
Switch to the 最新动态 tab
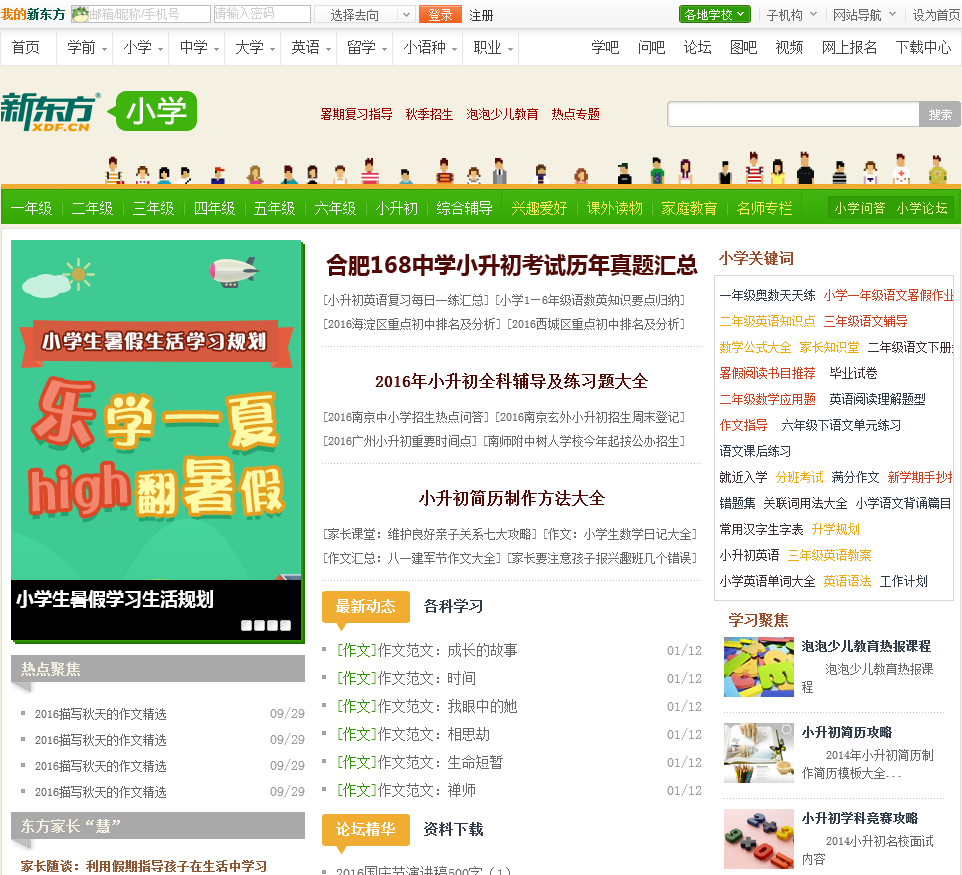[x=366, y=606]
